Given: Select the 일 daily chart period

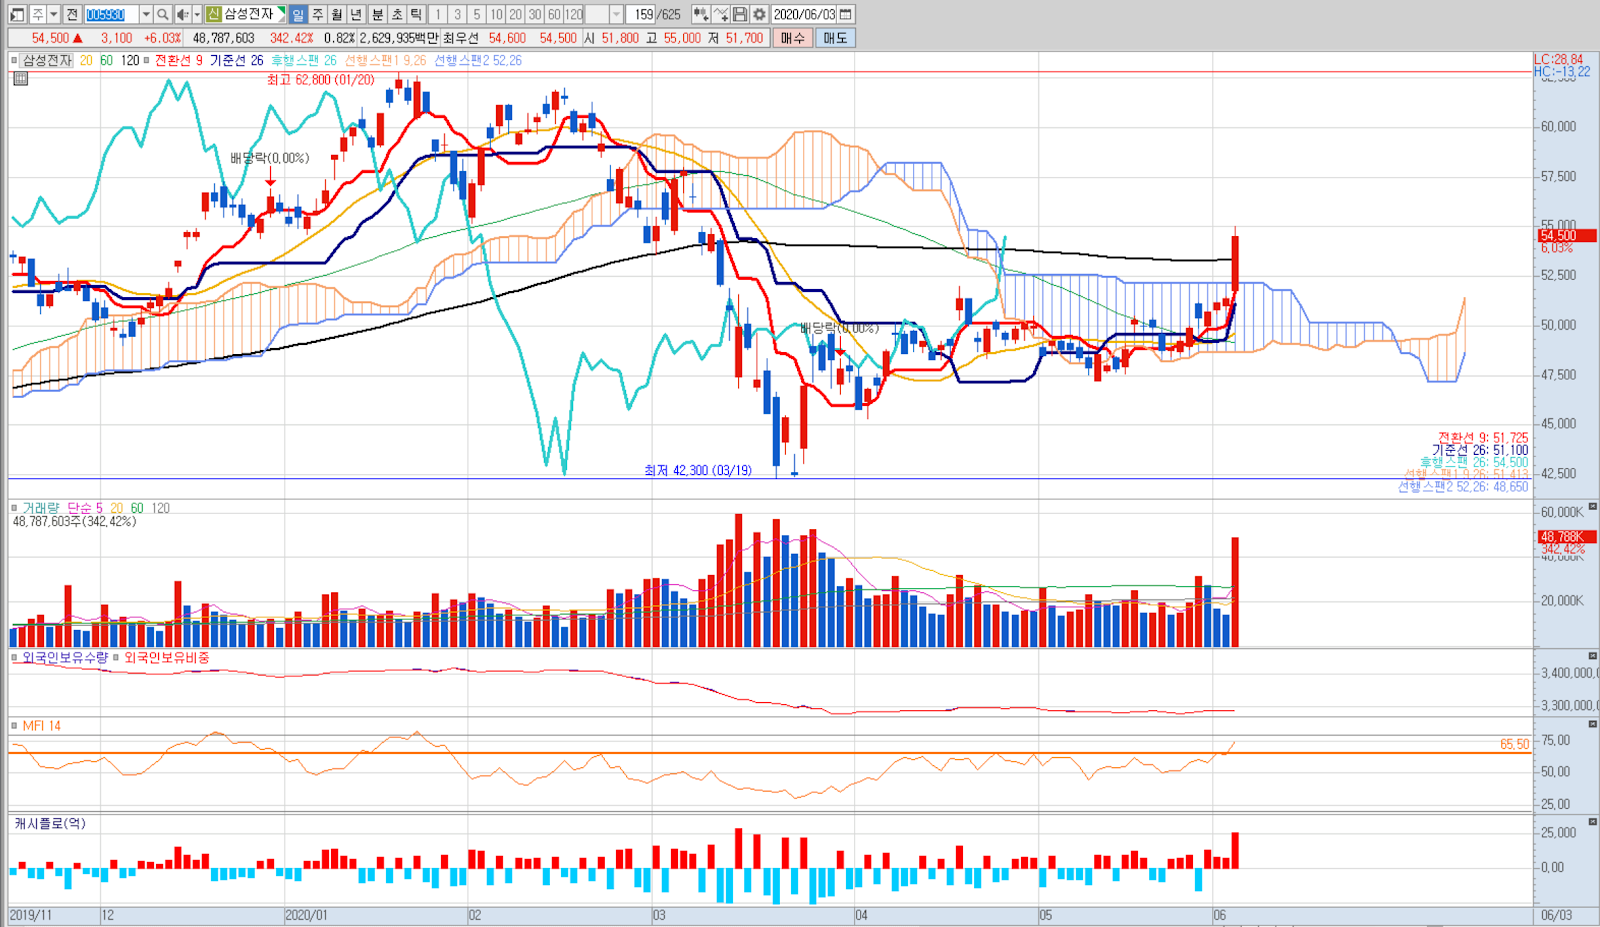Looking at the screenshot, I should point(298,14).
